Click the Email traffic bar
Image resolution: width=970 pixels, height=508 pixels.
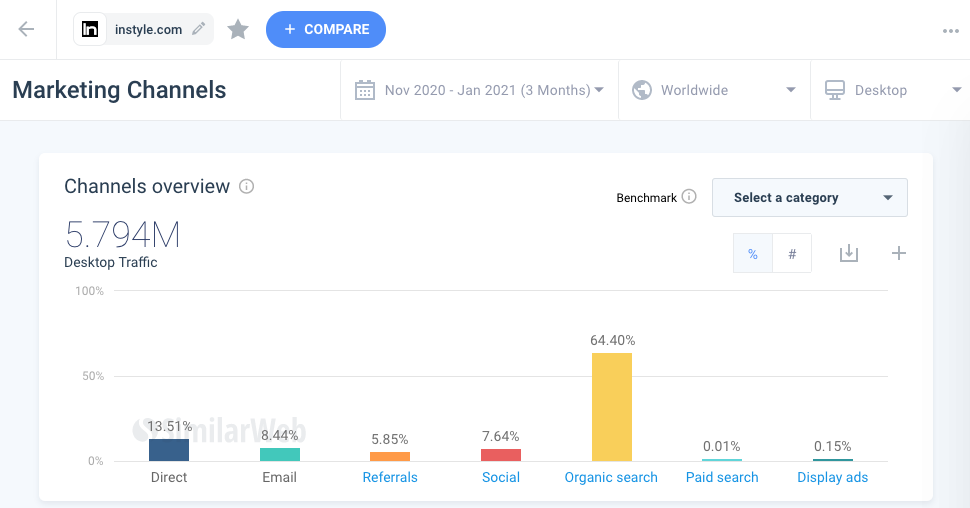tap(280, 454)
